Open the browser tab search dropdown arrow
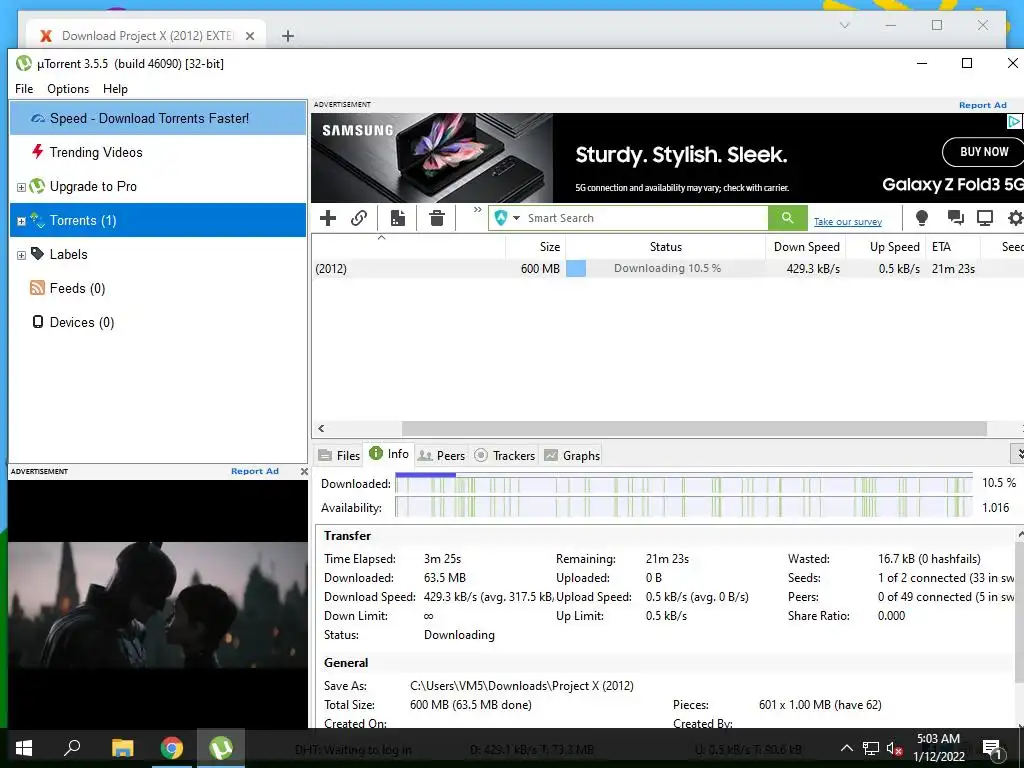The height and width of the screenshot is (768, 1024). click(844, 25)
